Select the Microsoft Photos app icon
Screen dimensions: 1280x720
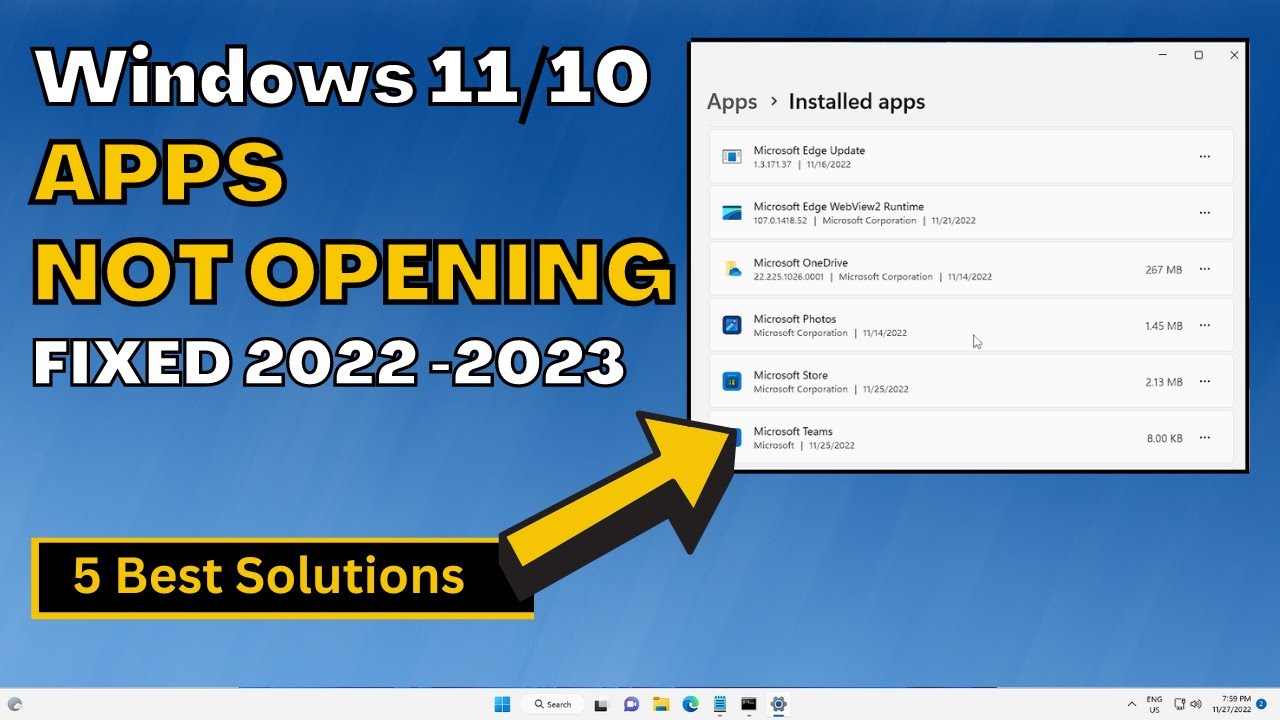point(732,325)
